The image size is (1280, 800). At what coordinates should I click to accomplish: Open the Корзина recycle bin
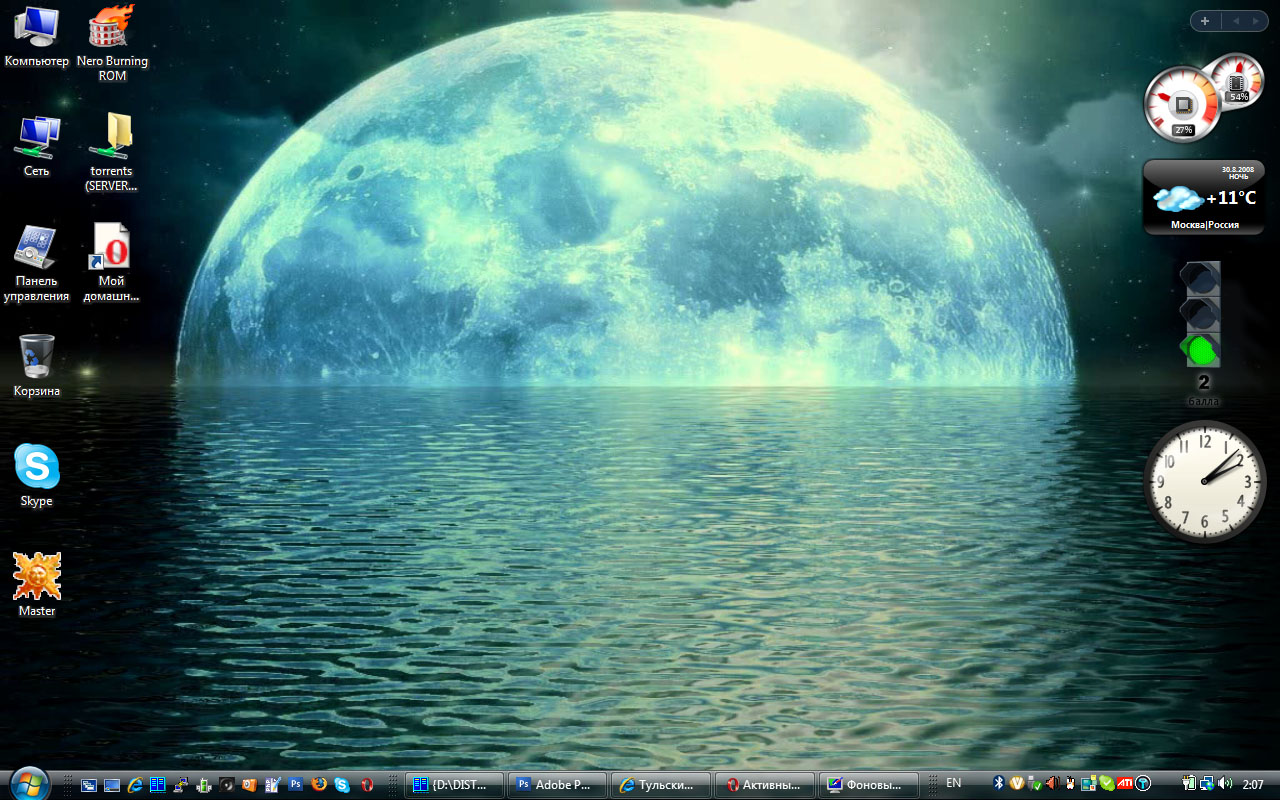coord(37,366)
